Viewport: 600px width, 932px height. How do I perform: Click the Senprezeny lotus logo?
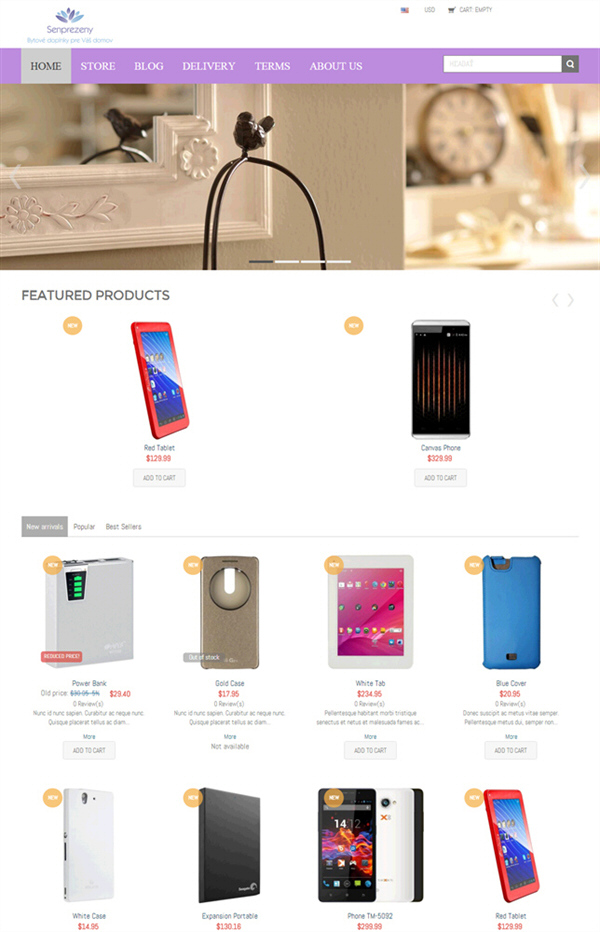coord(70,15)
